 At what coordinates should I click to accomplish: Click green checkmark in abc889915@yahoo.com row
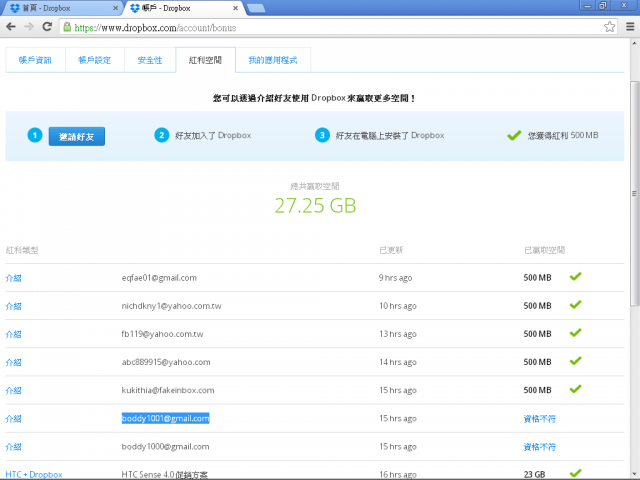[x=576, y=361]
